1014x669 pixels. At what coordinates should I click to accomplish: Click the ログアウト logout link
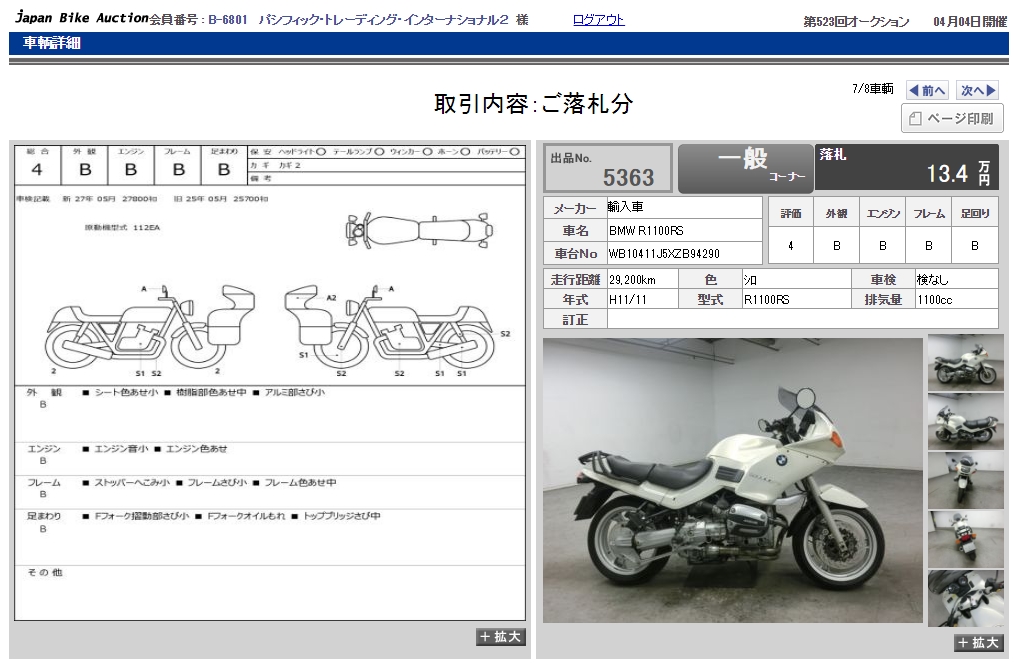point(598,20)
